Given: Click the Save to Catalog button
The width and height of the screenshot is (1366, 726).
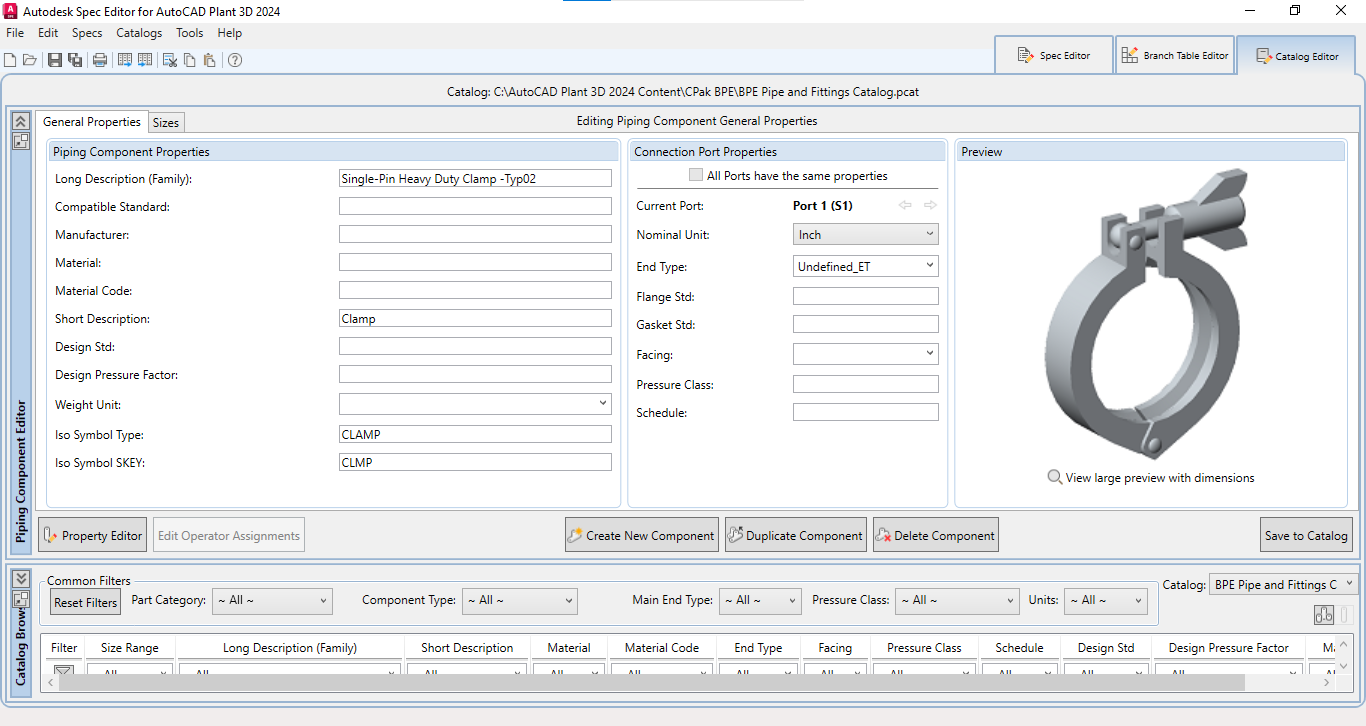Looking at the screenshot, I should coord(1306,535).
